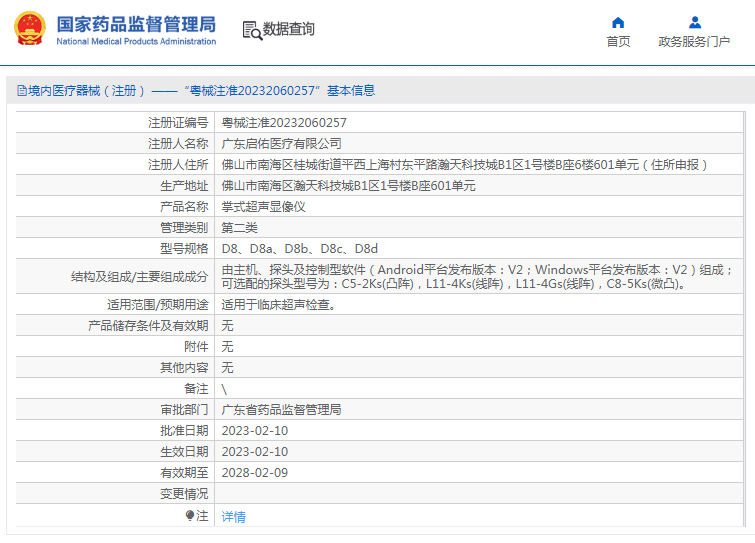Viewport: 755px width, 543px height.
Task: Click the 注册人住所 address value
Action: point(464,165)
